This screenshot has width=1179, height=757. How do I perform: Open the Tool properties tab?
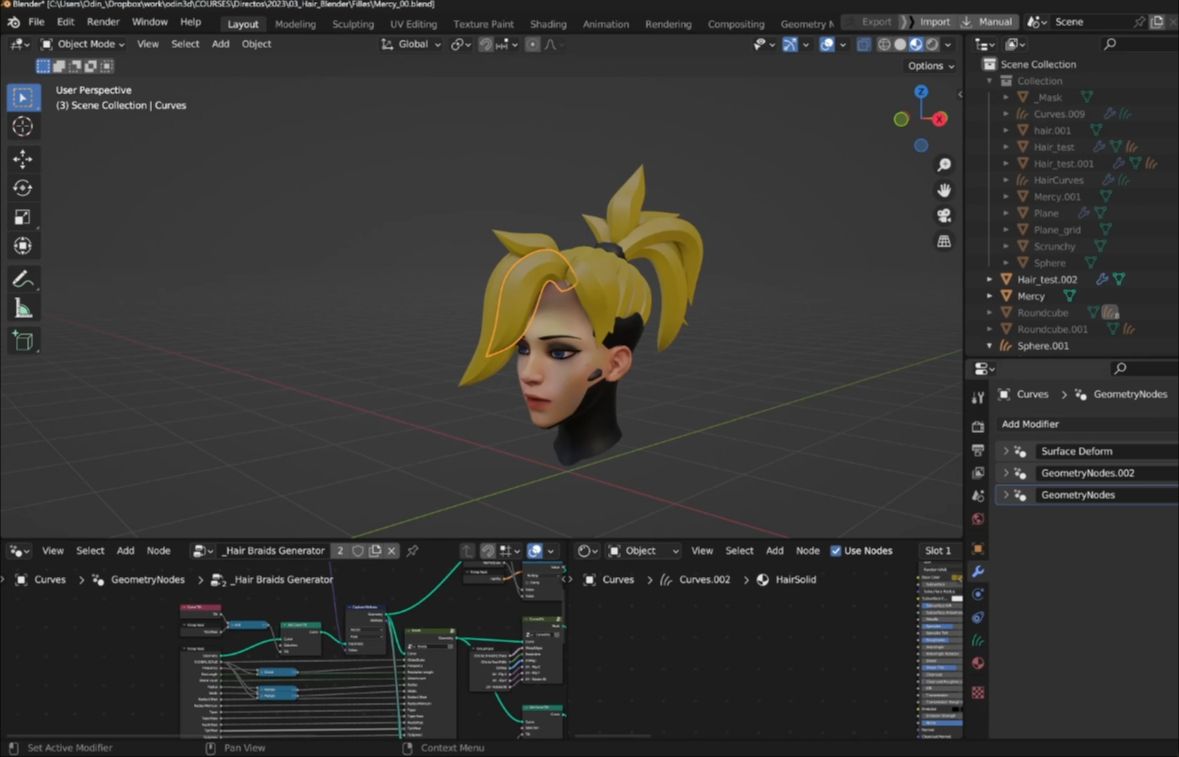point(977,398)
